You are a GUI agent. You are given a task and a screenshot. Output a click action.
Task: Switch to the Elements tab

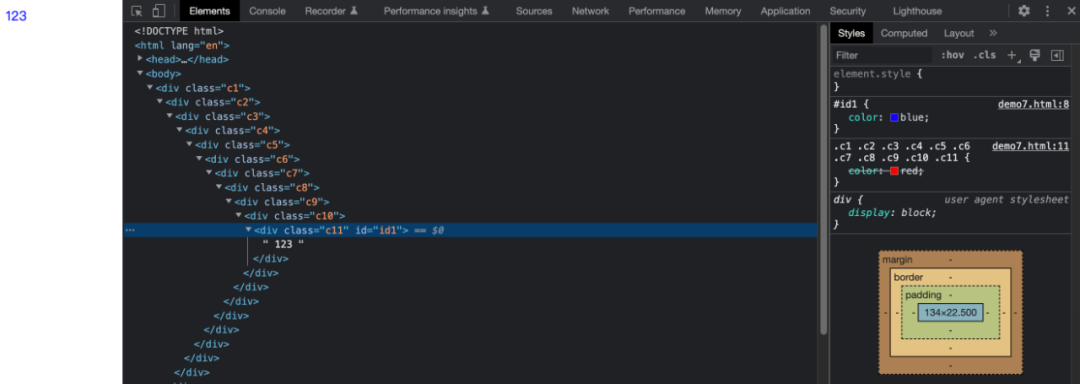209,11
